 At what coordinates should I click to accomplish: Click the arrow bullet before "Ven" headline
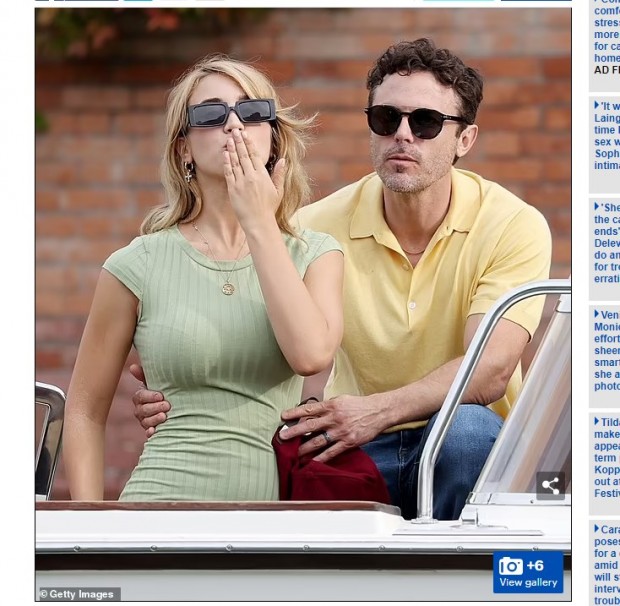[x=597, y=314]
